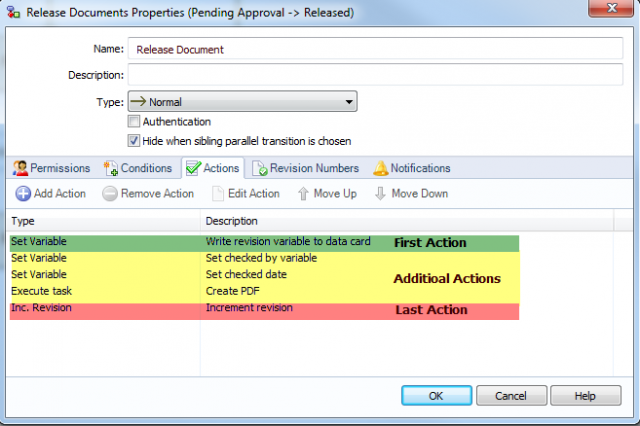Screen dimensions: 640x426
Task: Click the Help button
Action: (x=585, y=395)
